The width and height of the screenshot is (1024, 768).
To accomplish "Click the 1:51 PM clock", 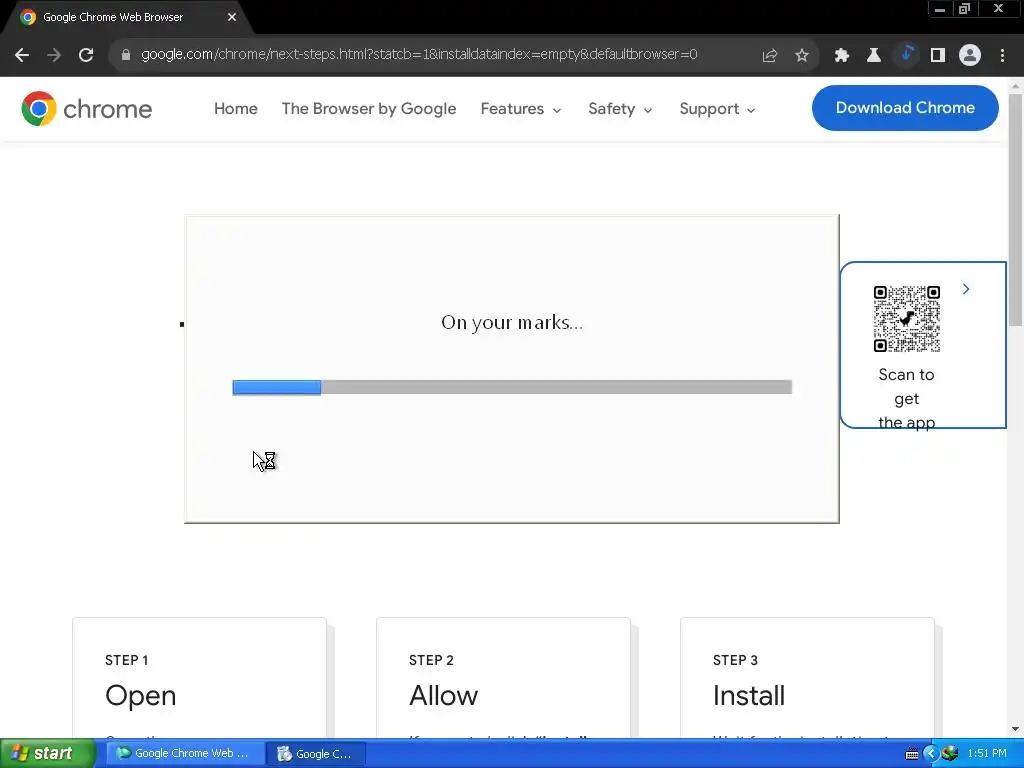I will [987, 753].
